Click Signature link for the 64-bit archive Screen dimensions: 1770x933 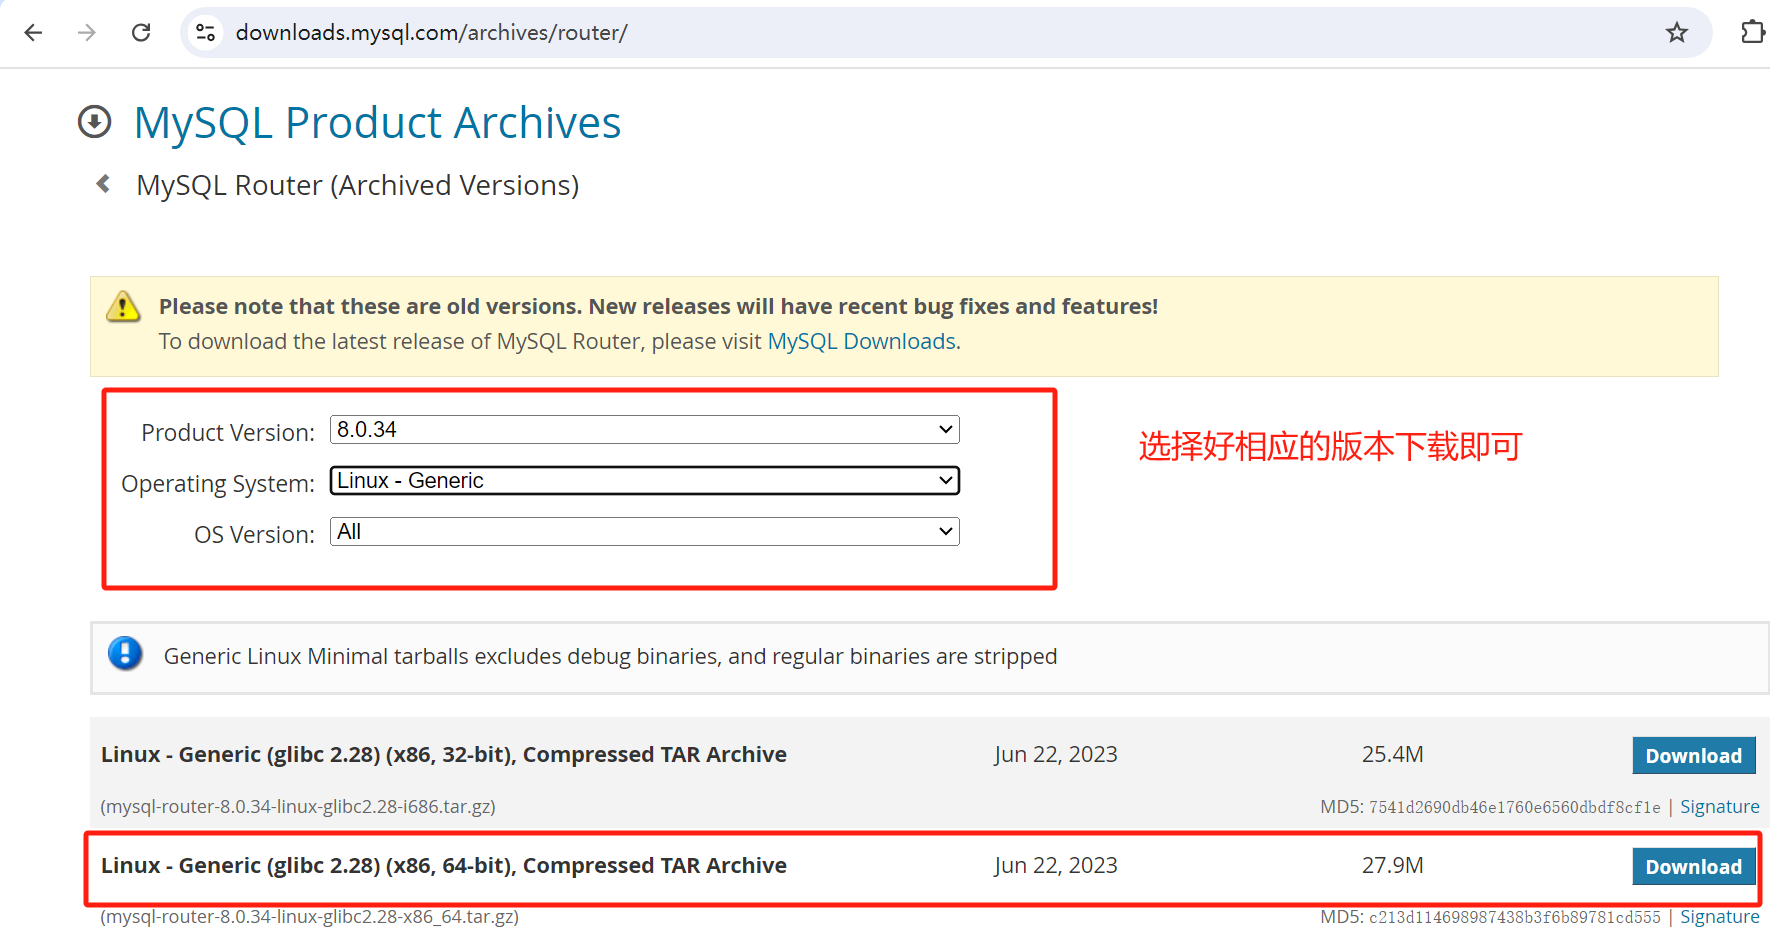point(1719,916)
